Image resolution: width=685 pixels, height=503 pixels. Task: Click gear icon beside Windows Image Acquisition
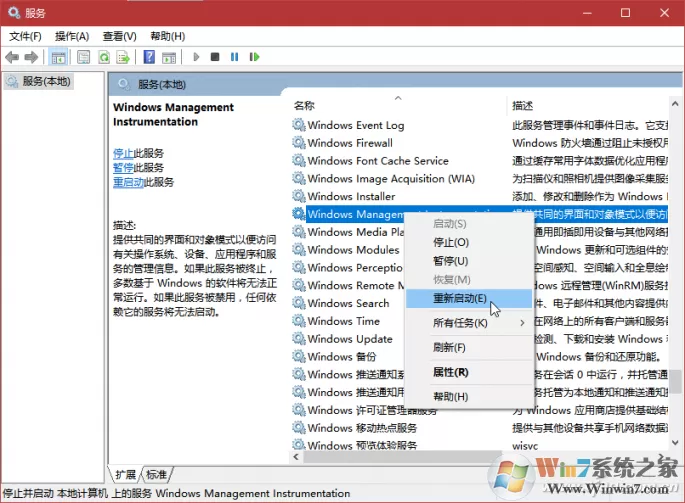(x=299, y=179)
